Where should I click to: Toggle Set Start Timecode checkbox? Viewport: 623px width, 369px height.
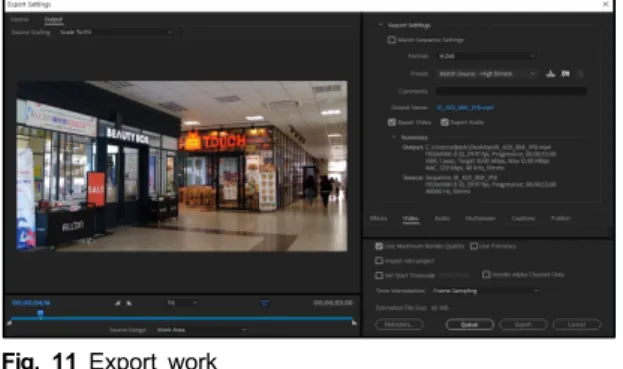pos(379,275)
